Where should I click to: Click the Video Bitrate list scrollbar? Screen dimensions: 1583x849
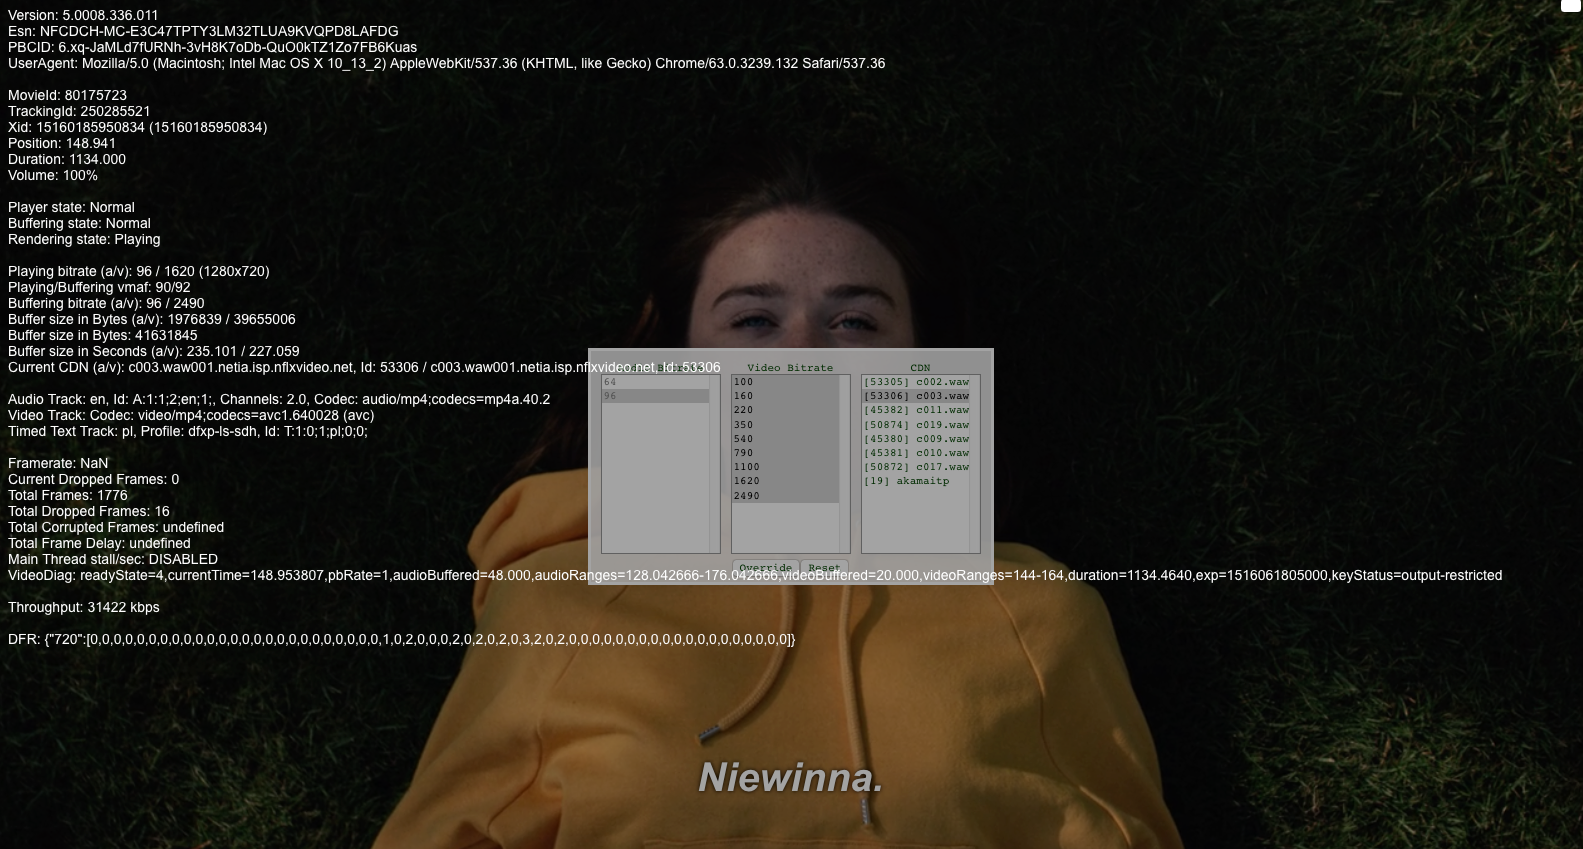[844, 464]
